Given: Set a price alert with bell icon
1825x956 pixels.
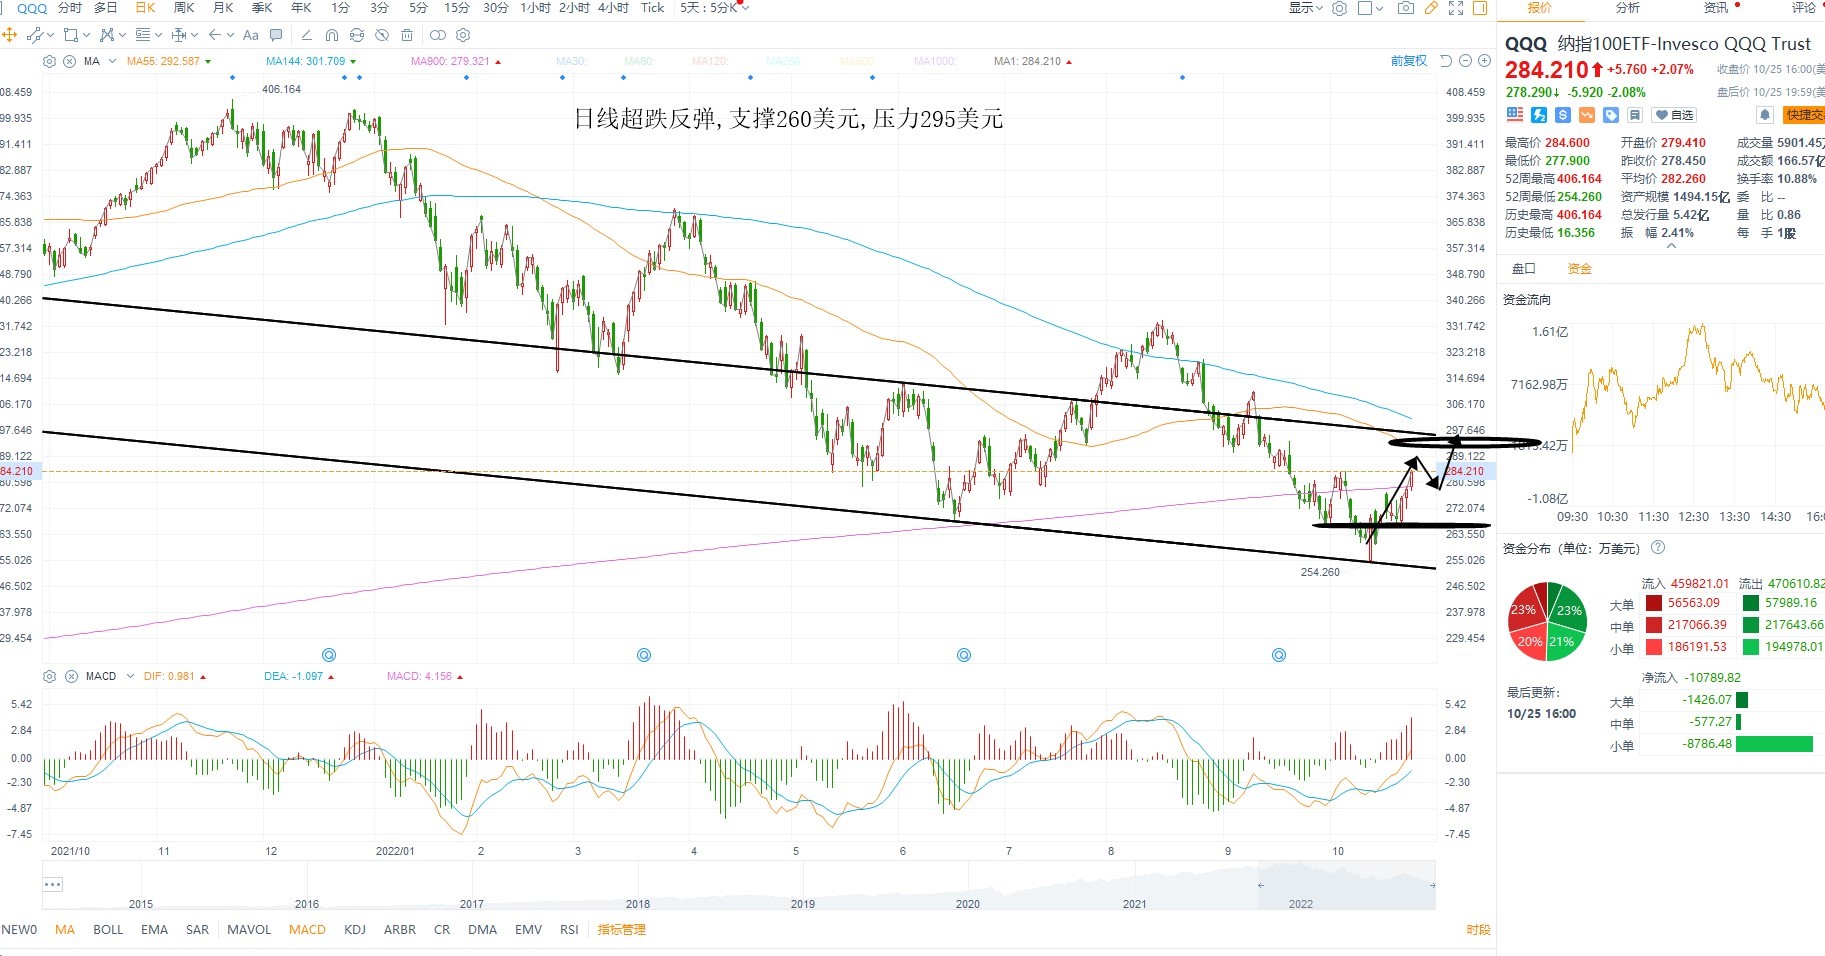Looking at the screenshot, I should [x=1765, y=115].
